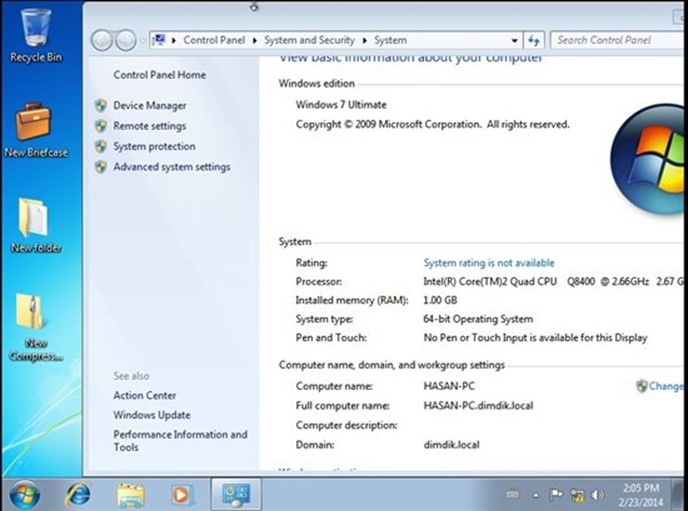Go to System and Security breadcrumb
Image resolution: width=688 pixels, height=511 pixels.
[309, 40]
